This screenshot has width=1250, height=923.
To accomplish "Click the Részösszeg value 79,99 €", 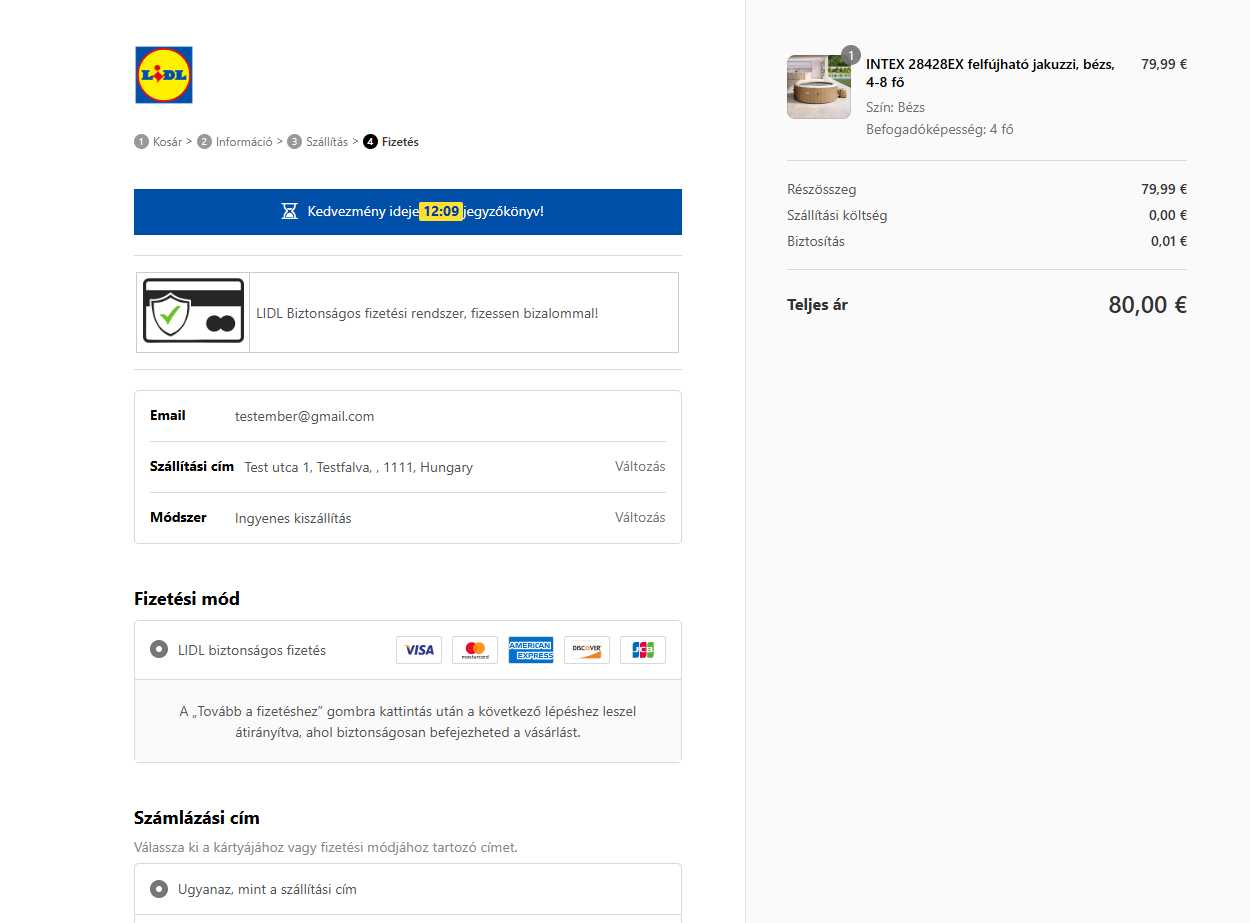I will (1164, 189).
